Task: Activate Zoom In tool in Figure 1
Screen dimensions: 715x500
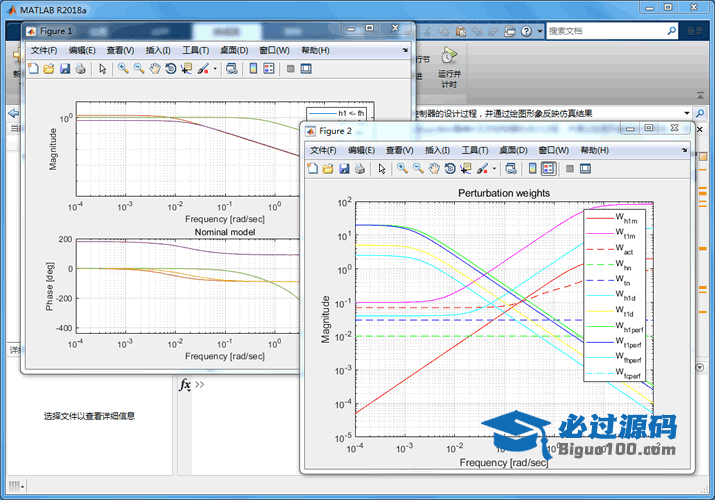Action: 123,69
